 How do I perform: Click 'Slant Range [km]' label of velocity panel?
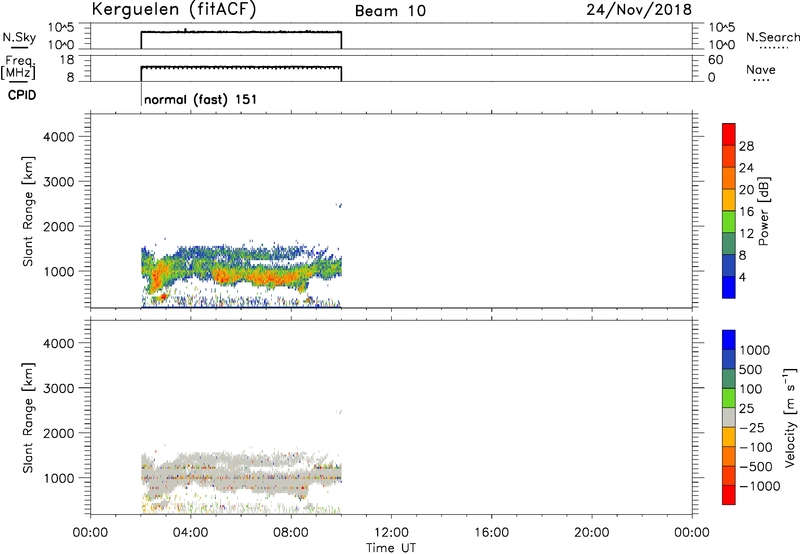[x=28, y=418]
